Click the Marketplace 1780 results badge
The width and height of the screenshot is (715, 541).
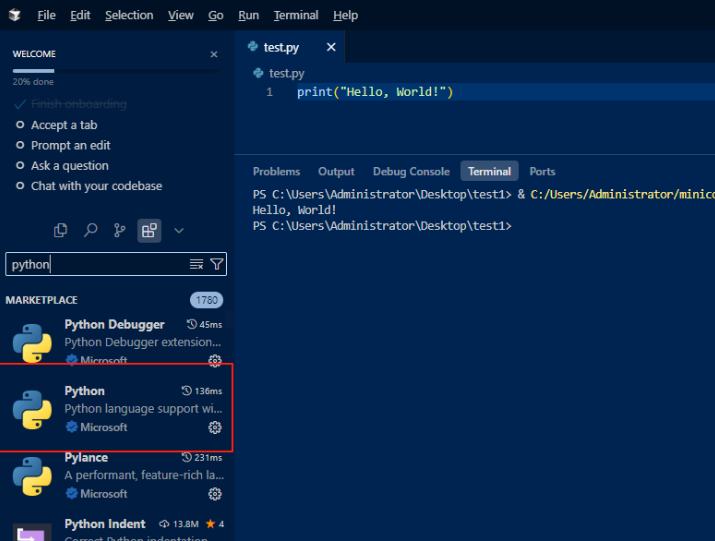tap(207, 300)
